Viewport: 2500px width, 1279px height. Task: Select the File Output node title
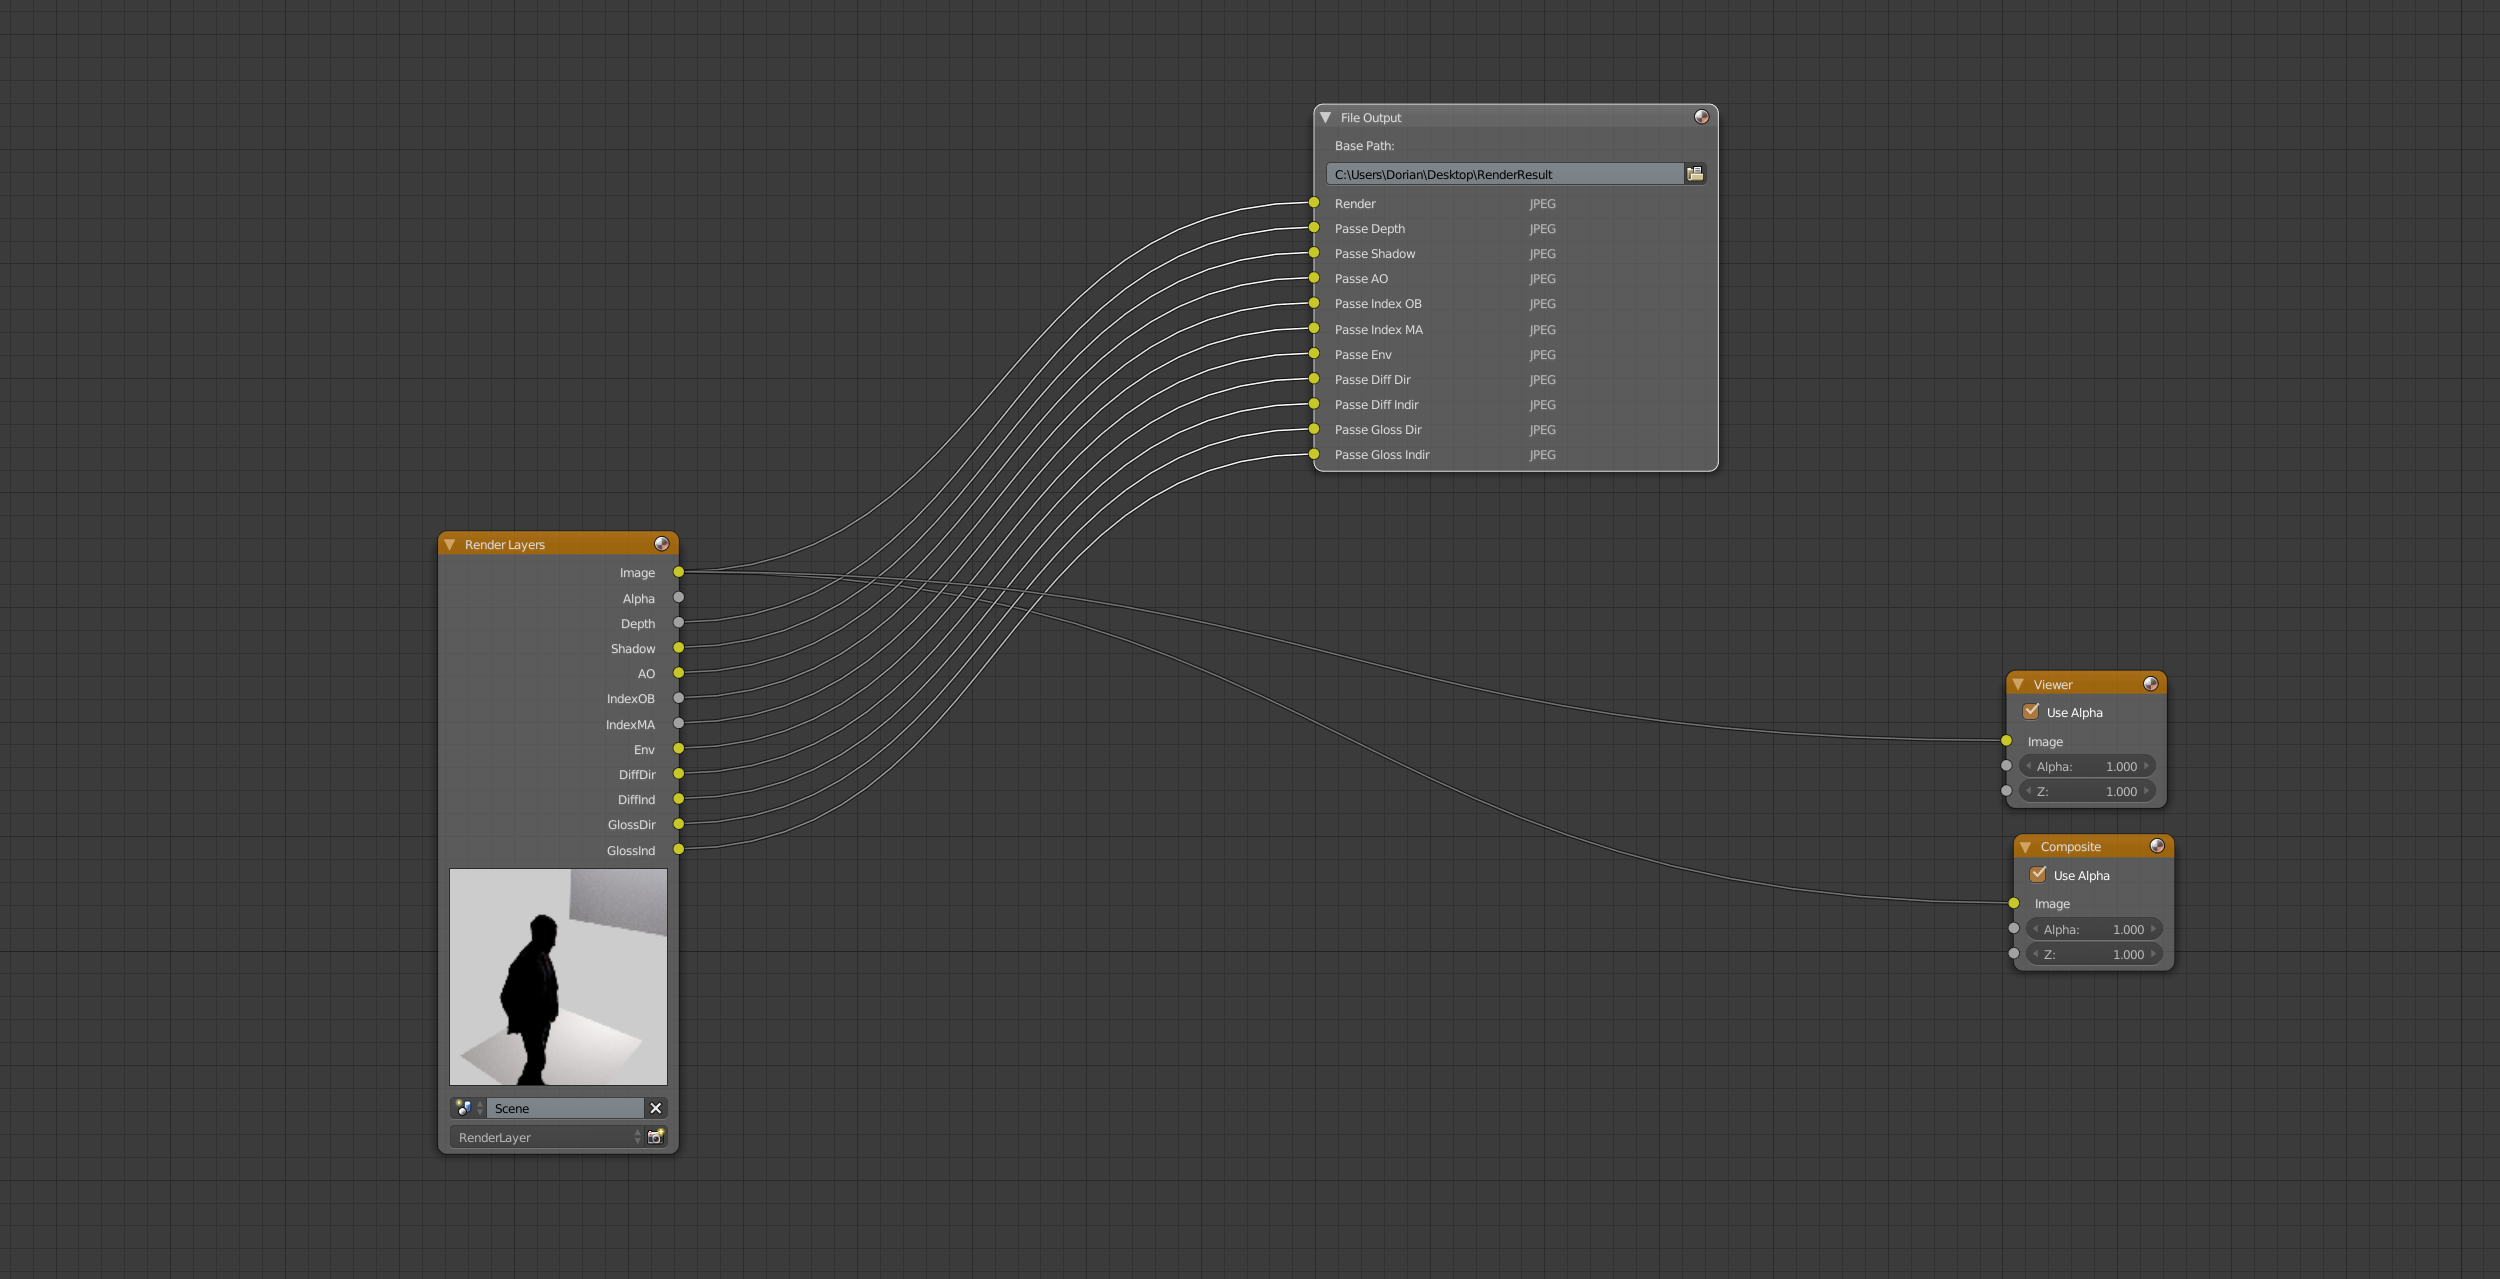tap(1370, 118)
